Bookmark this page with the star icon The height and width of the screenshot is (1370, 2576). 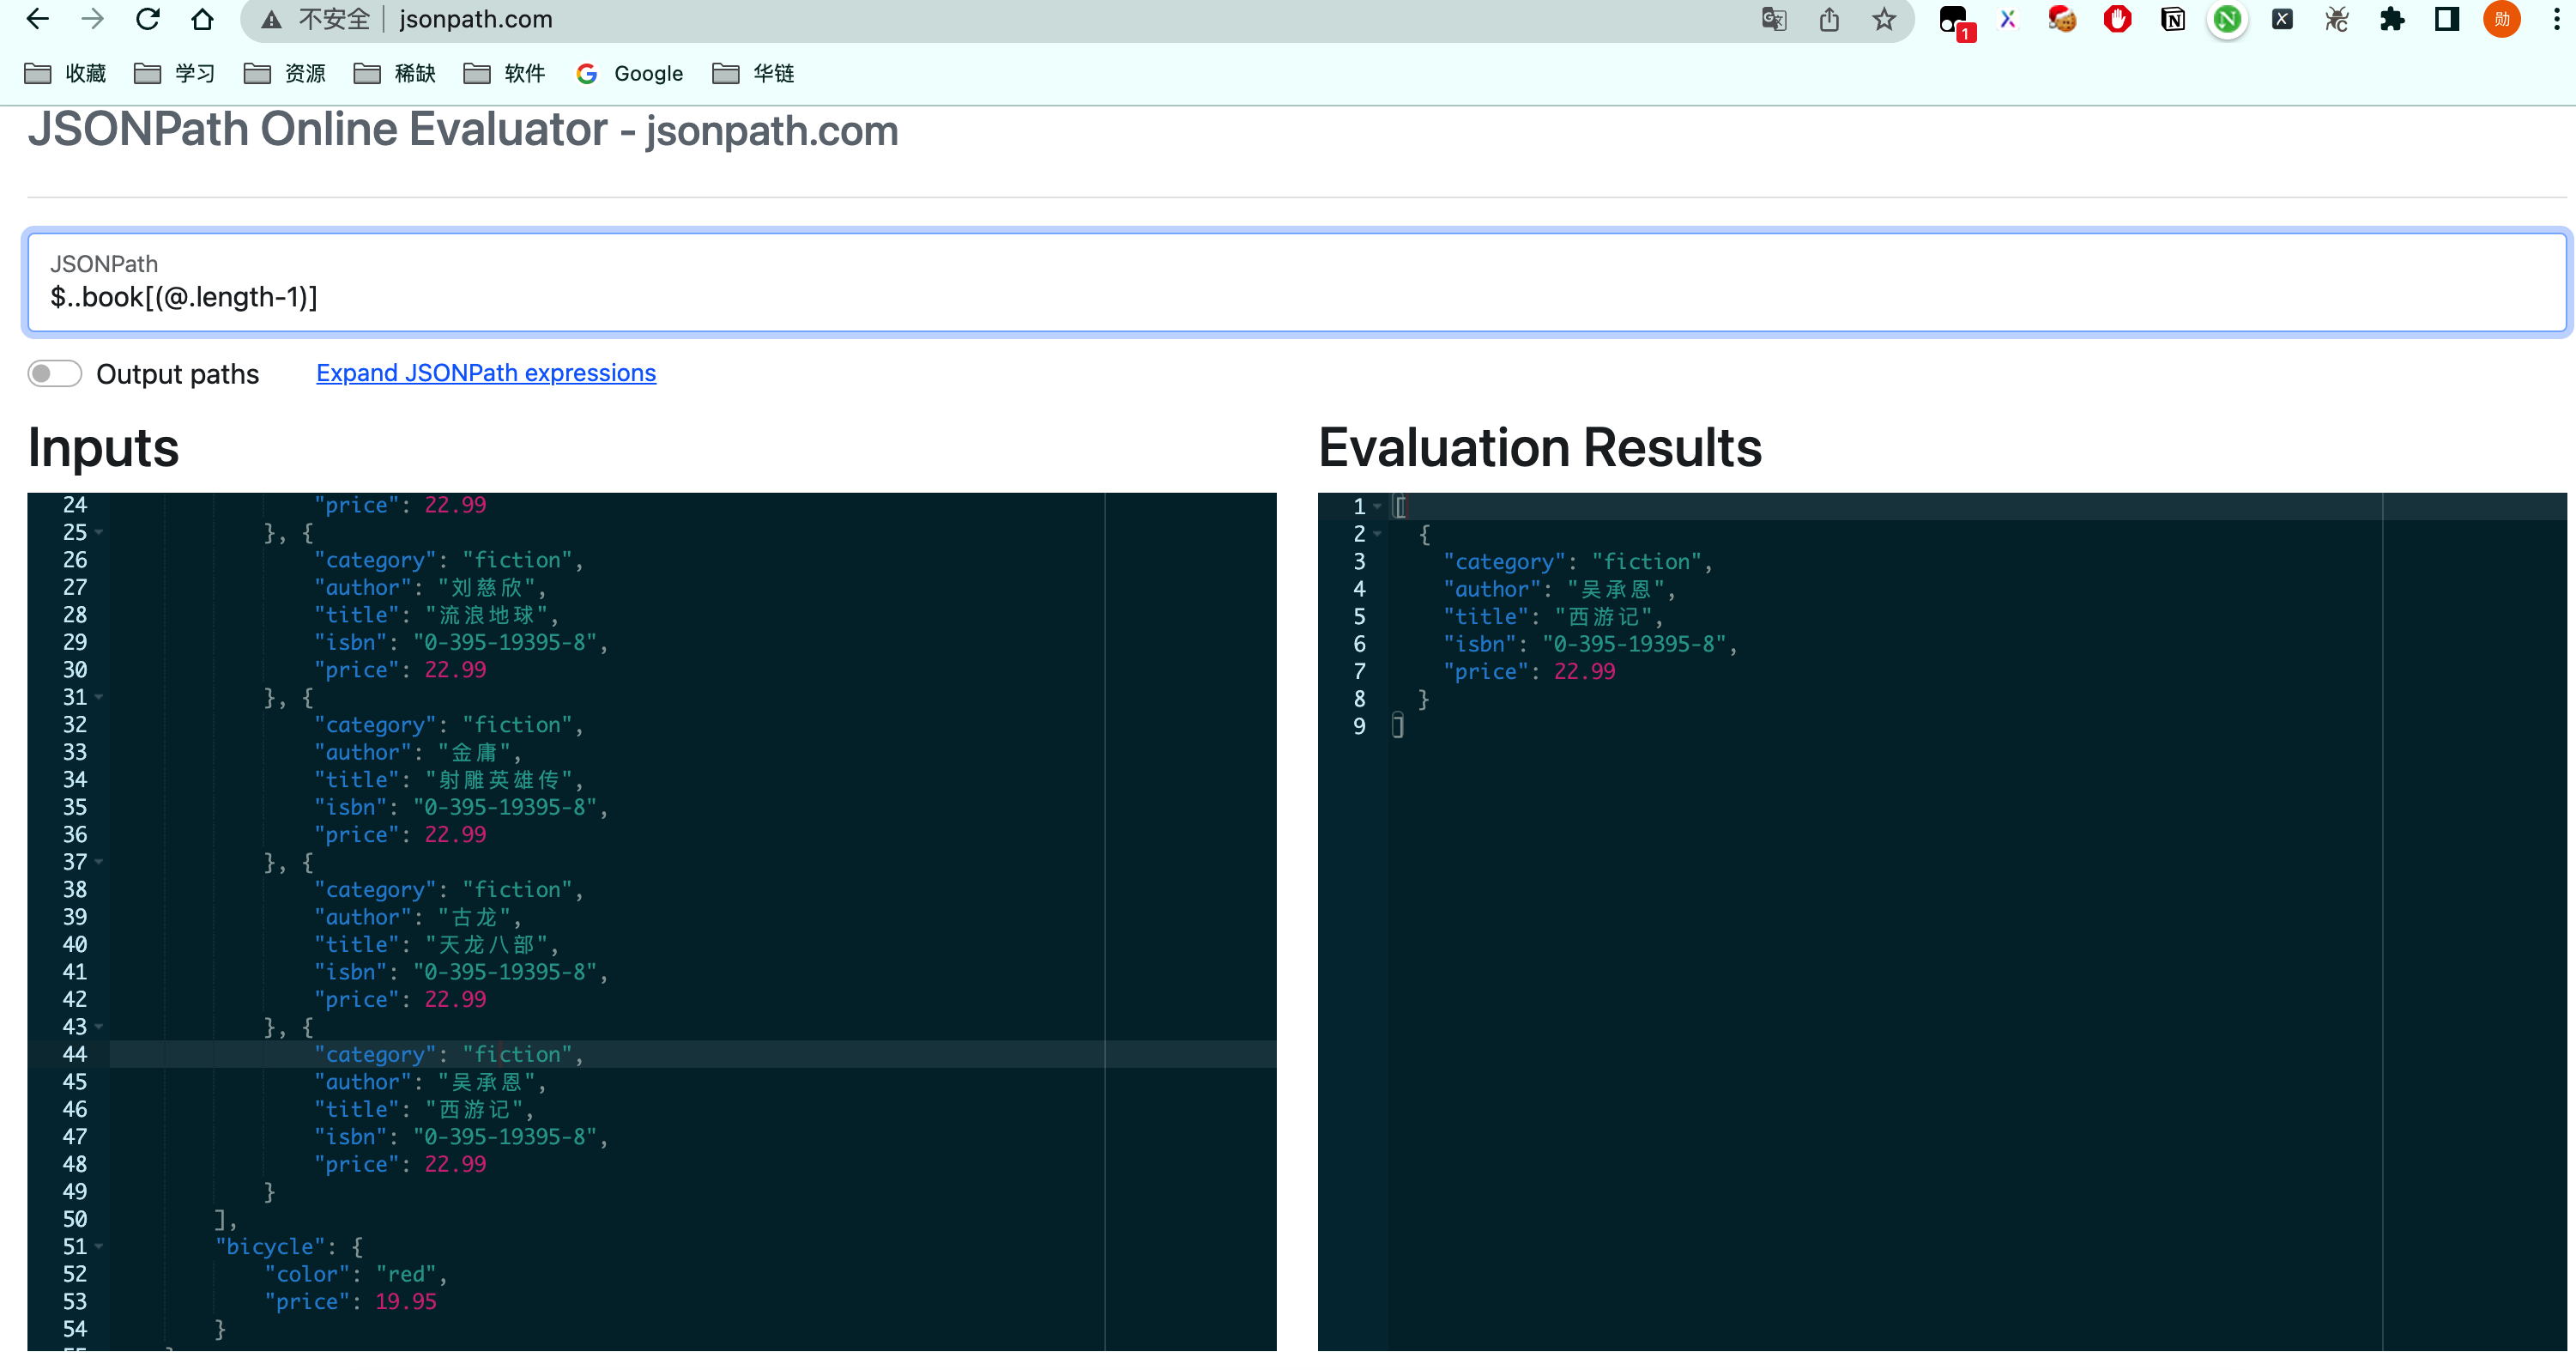tap(1884, 19)
